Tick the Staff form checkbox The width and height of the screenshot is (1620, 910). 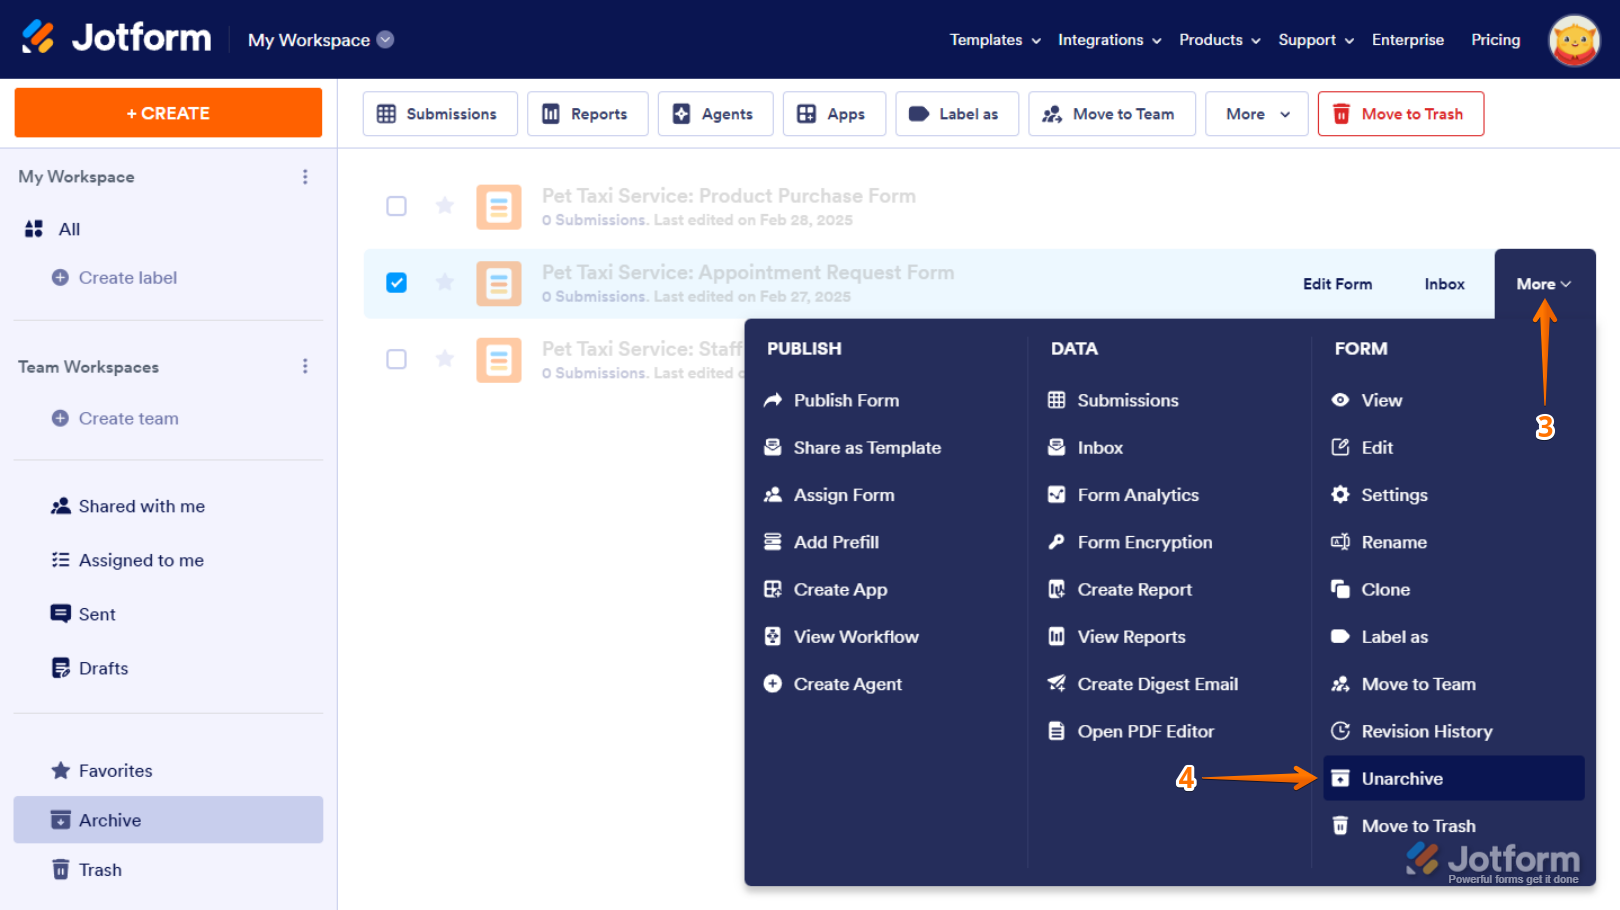(x=397, y=359)
